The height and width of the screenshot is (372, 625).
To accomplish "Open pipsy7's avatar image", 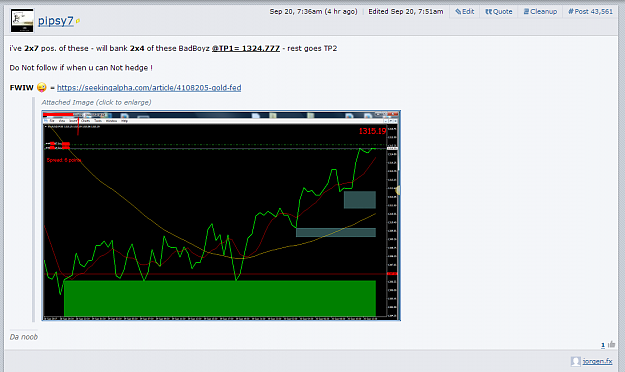I will (x=22, y=21).
